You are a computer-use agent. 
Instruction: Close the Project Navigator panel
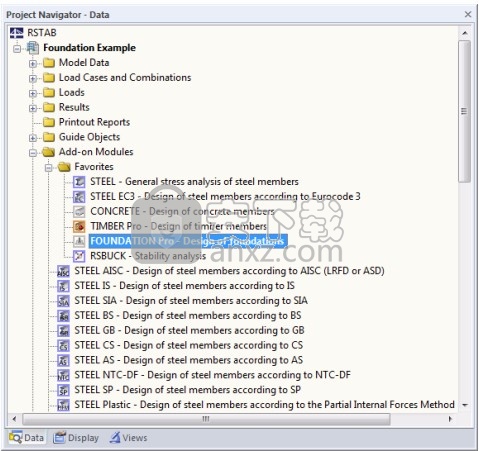click(468, 14)
